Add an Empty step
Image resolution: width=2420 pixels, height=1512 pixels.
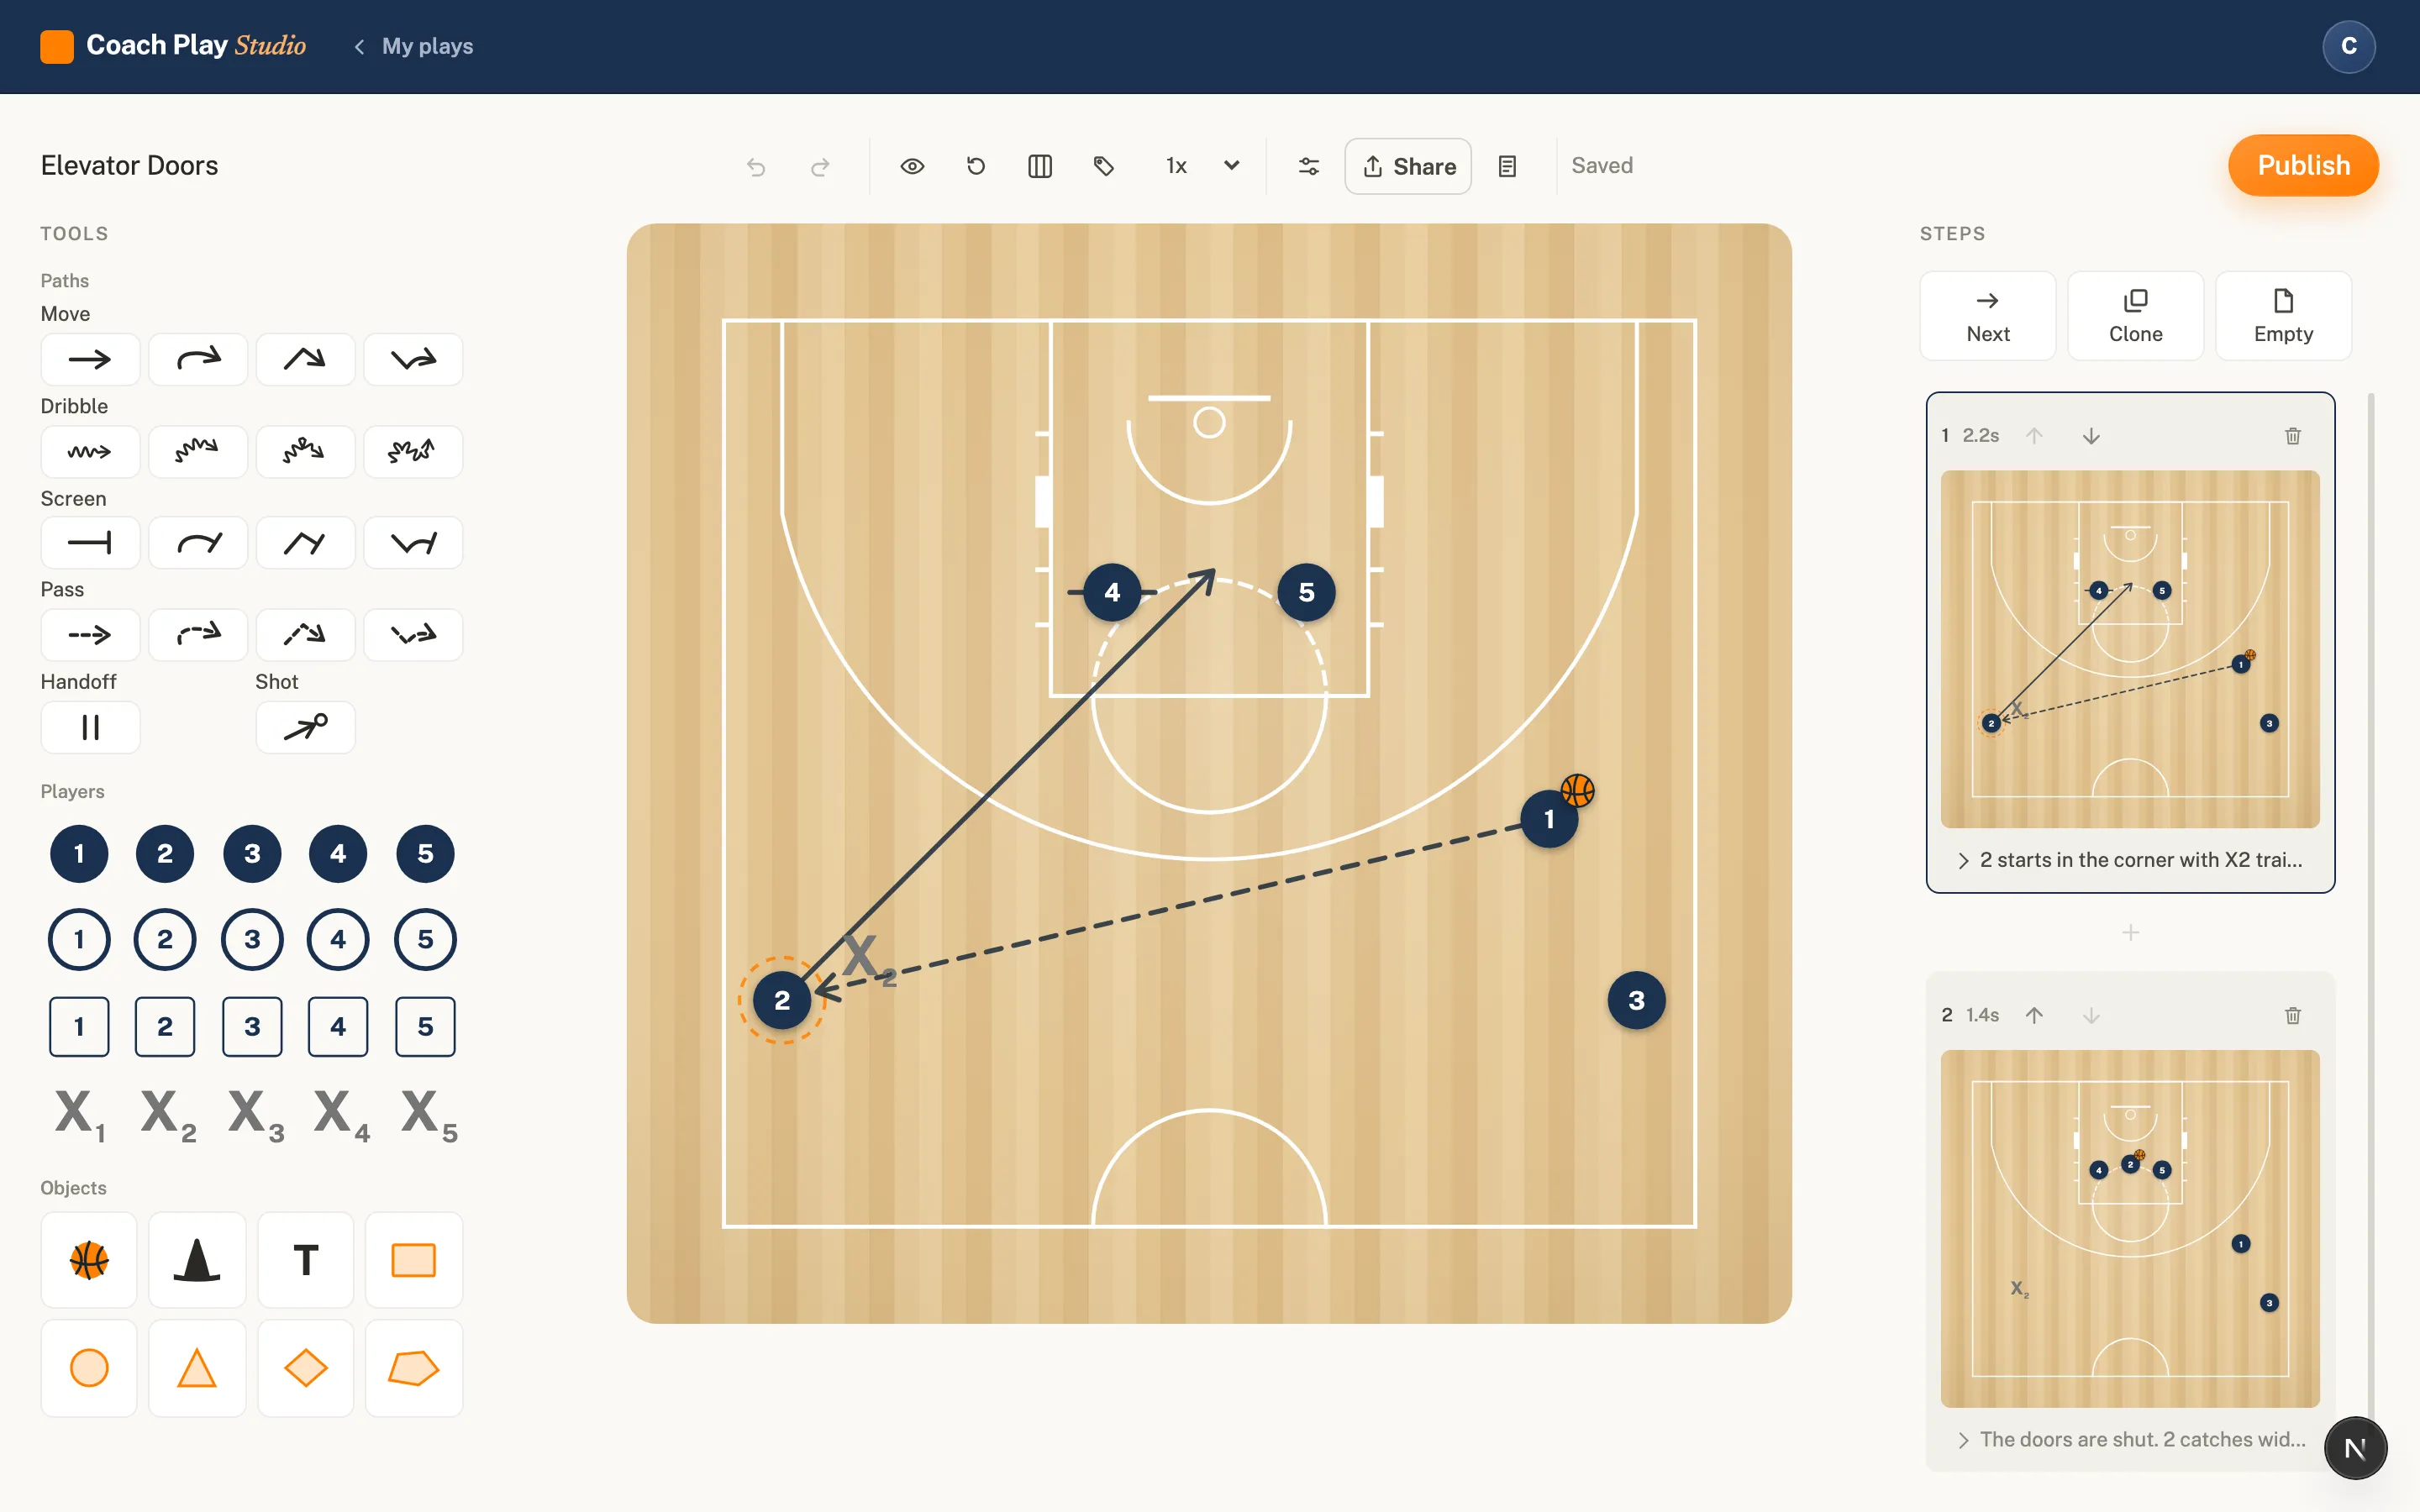[2283, 316]
